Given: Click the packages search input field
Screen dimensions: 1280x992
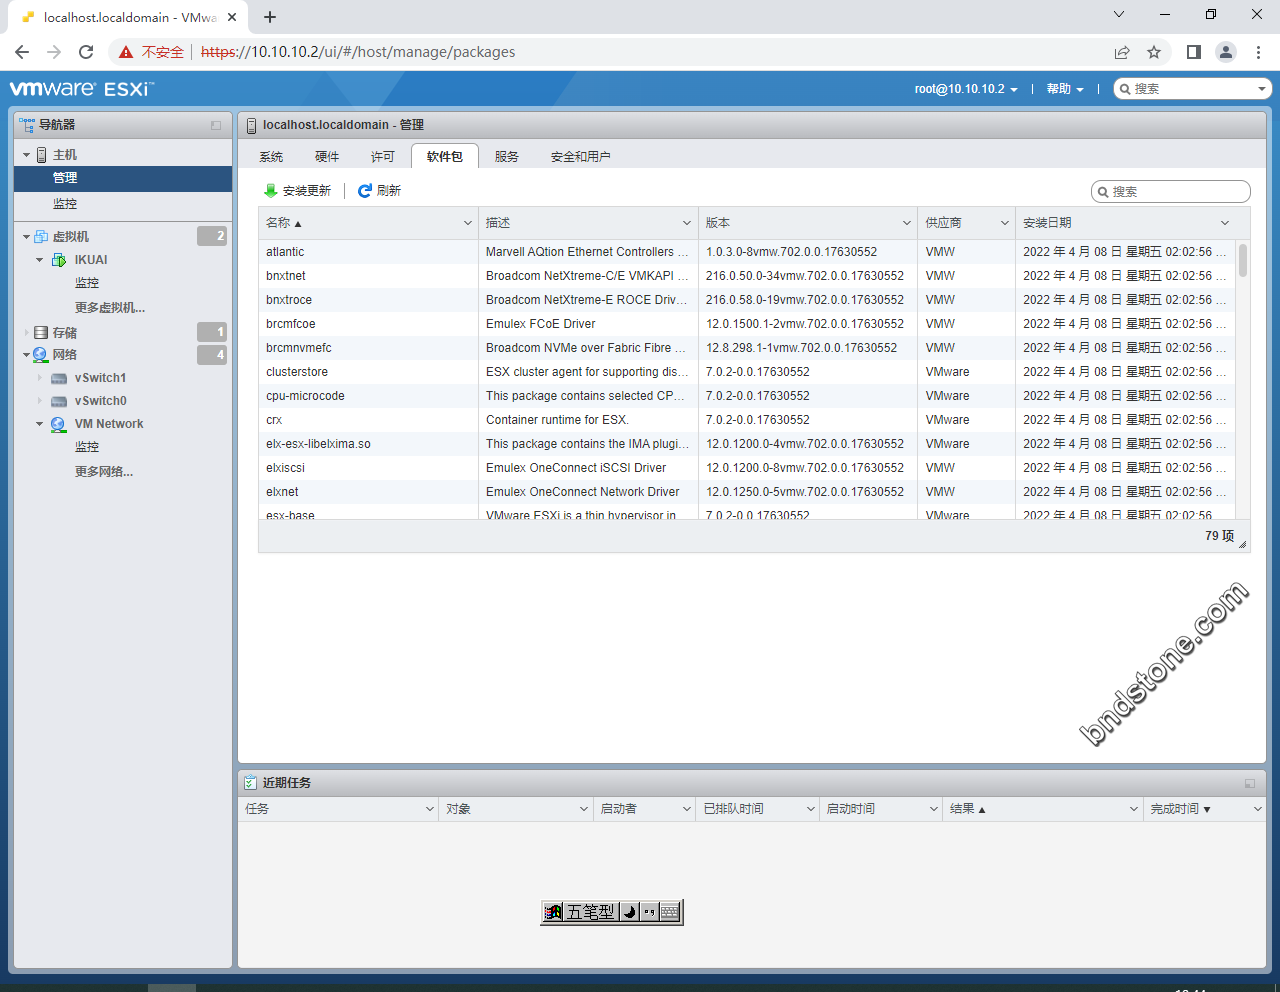Looking at the screenshot, I should 1171,191.
